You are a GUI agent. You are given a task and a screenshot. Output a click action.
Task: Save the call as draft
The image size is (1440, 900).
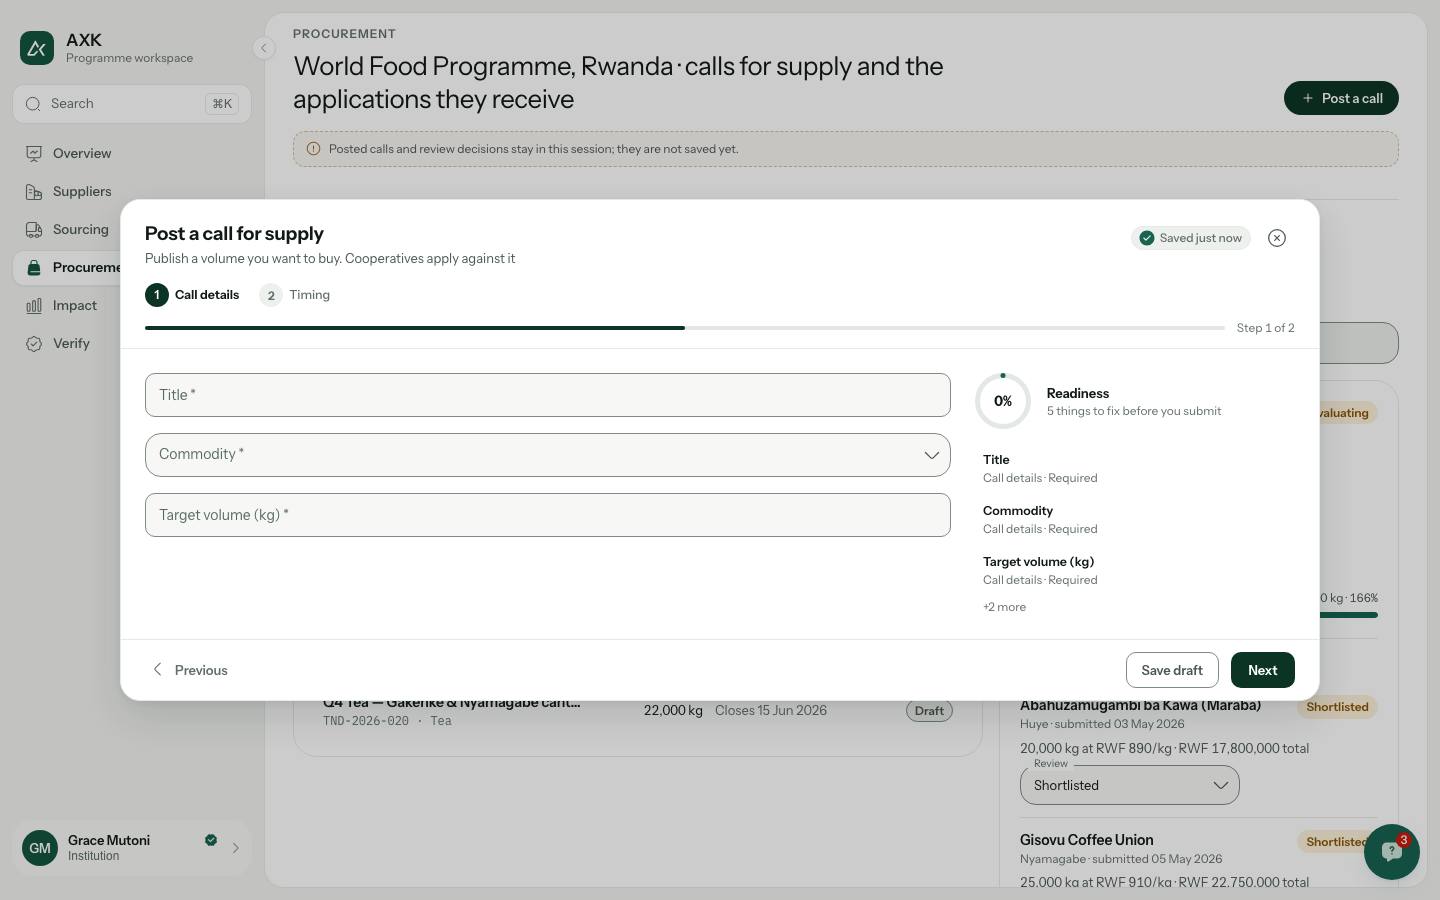(1172, 670)
